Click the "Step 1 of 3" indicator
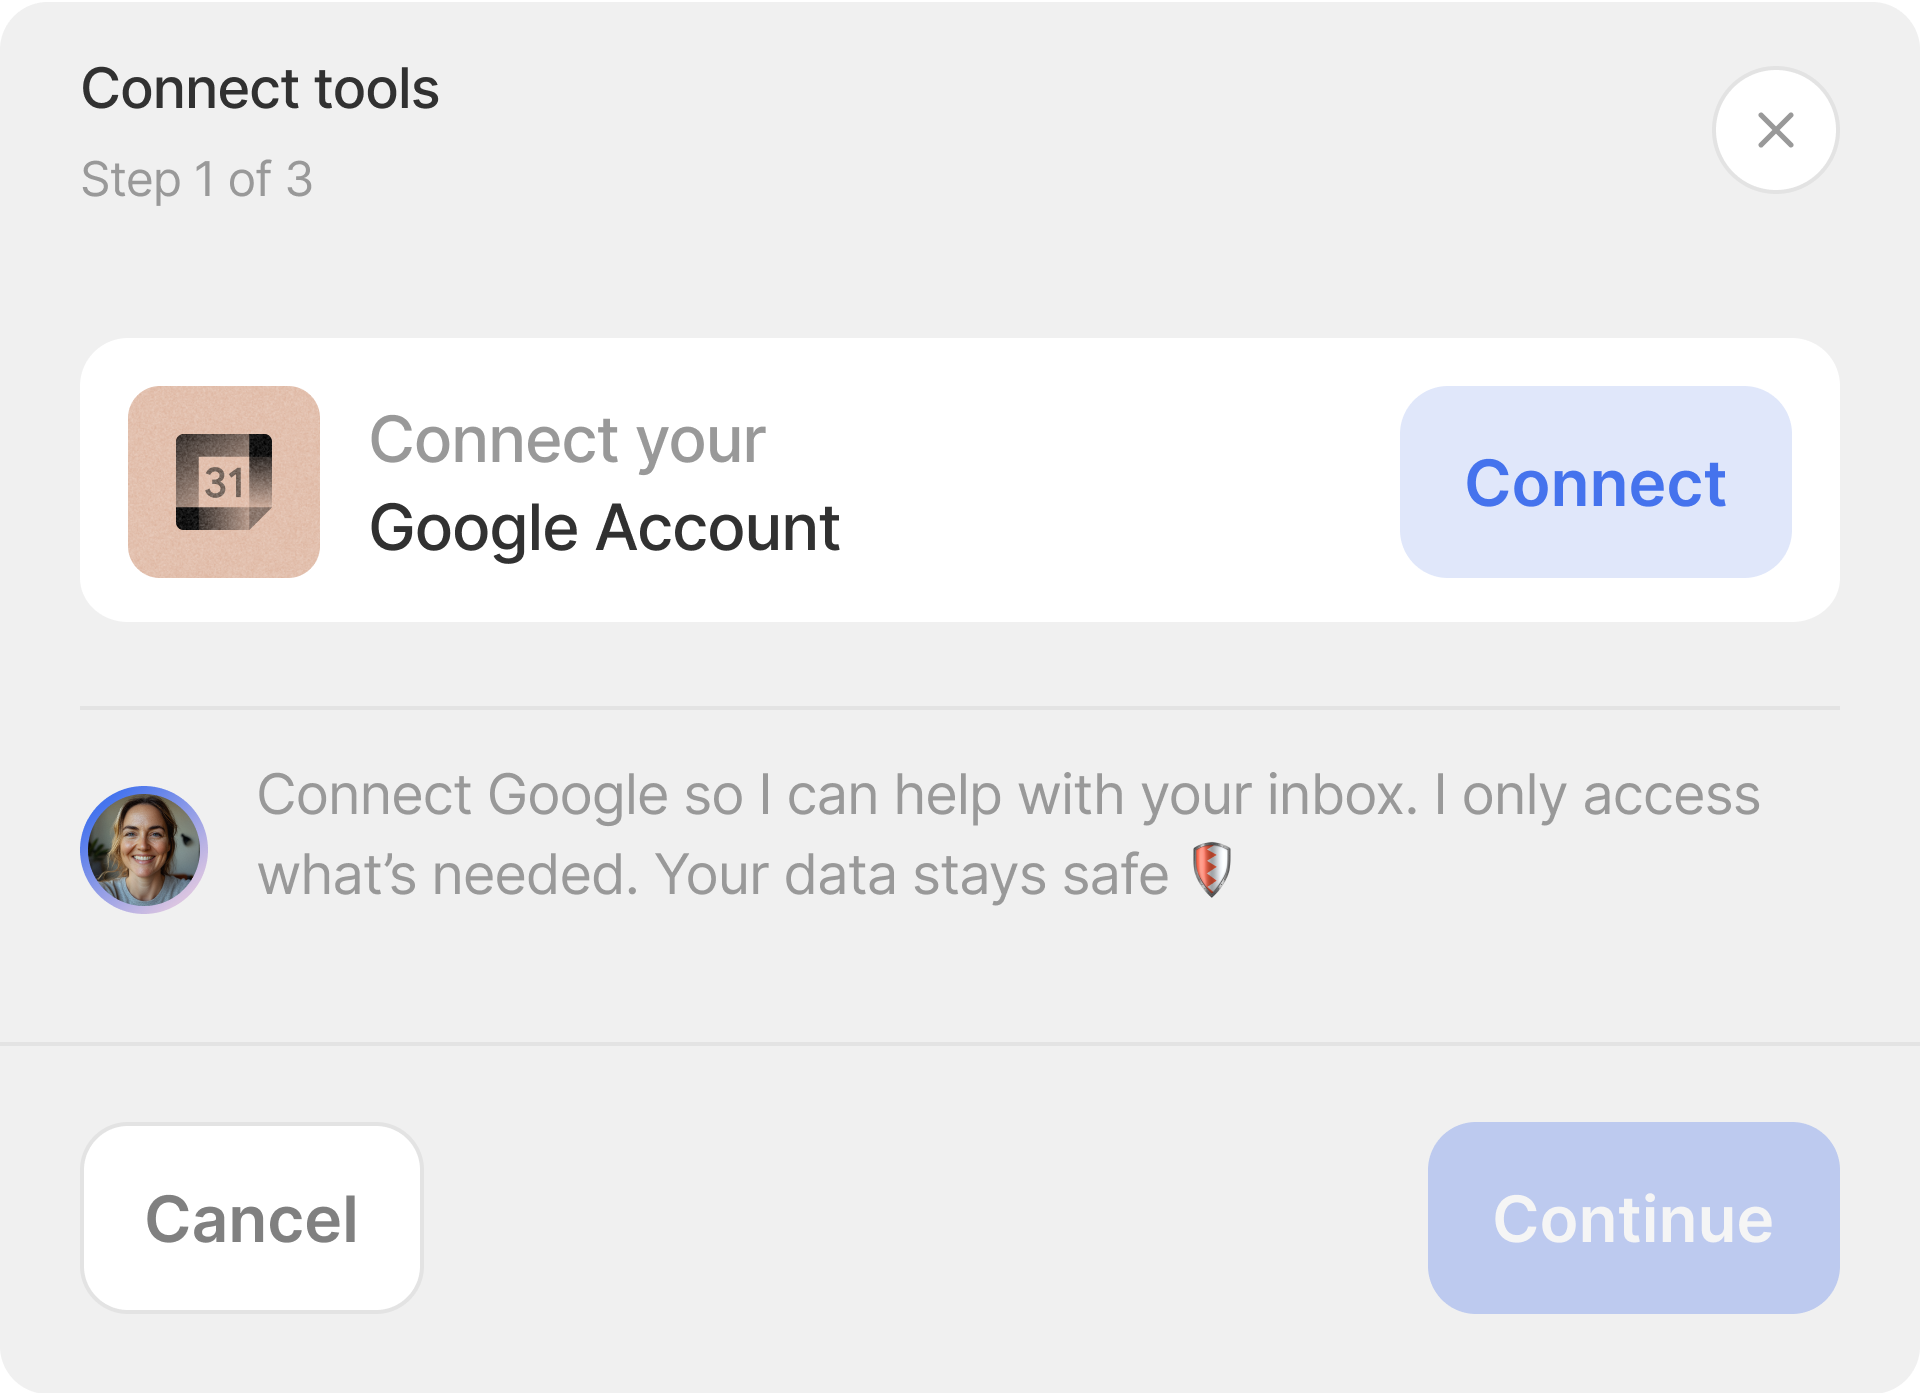Image resolution: width=1920 pixels, height=1393 pixels. [x=197, y=180]
